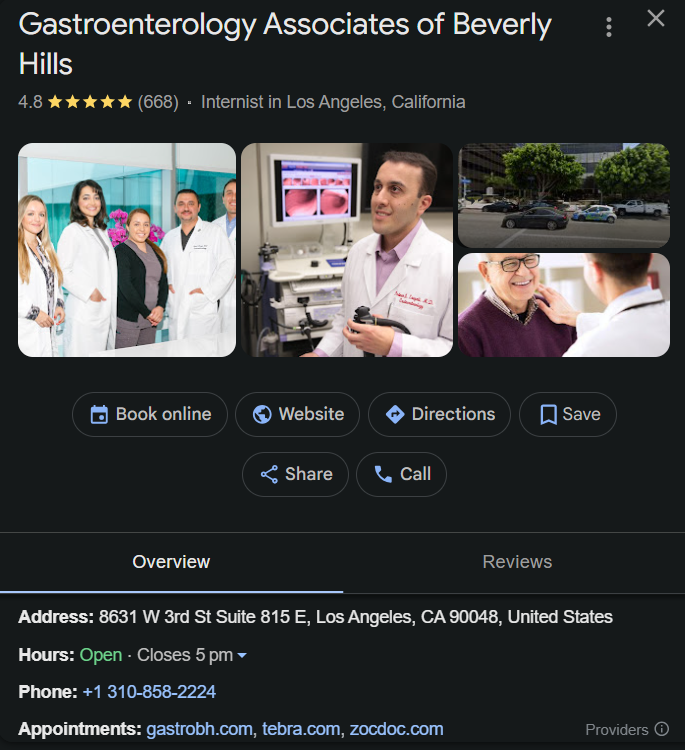Open the three-dot more options menu
The width and height of the screenshot is (685, 750).
(609, 27)
